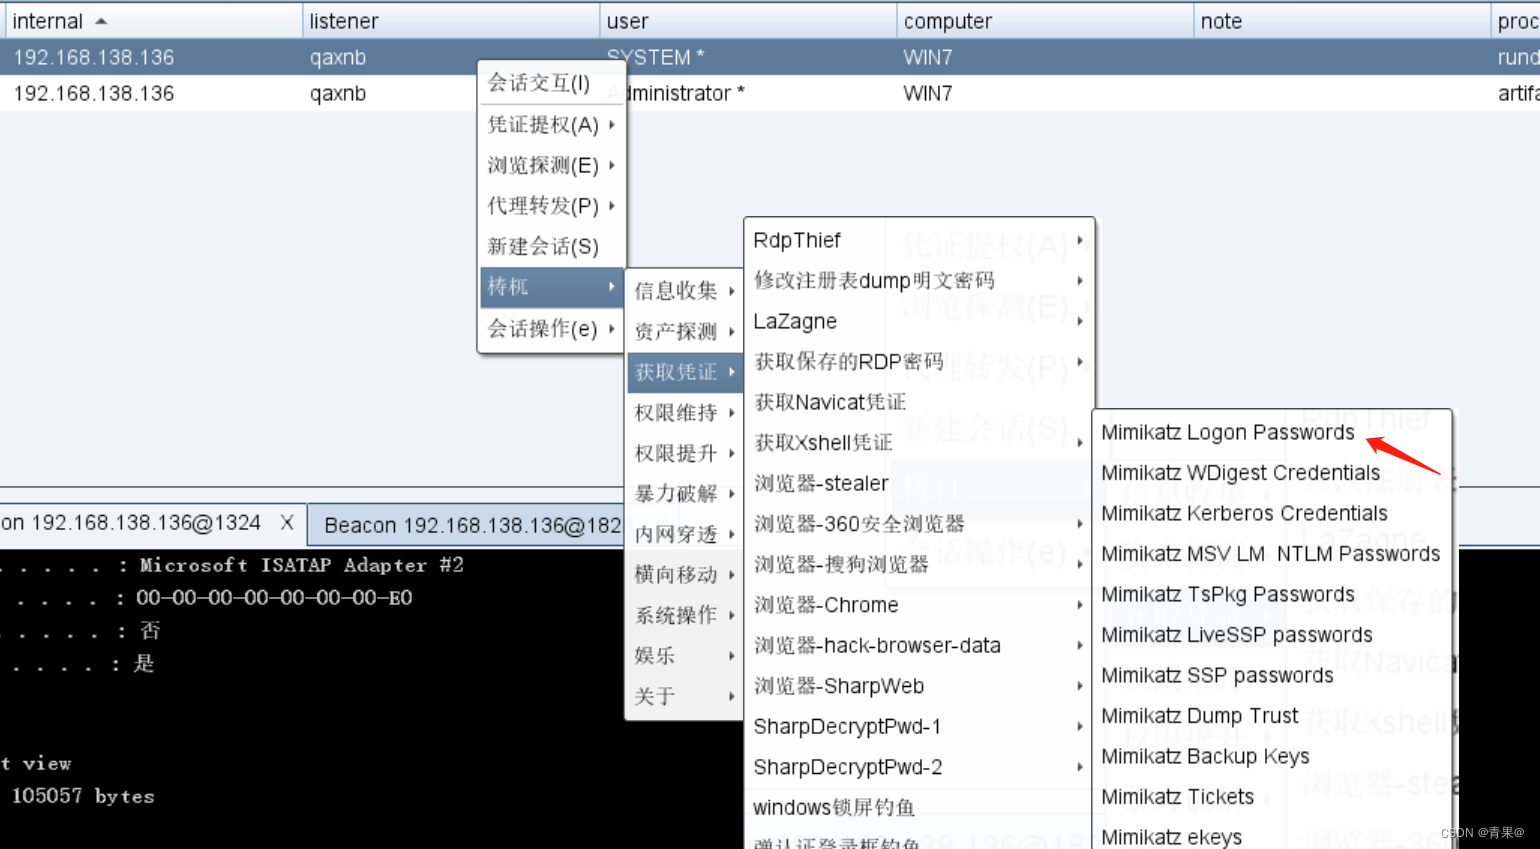Open SharpDecryptPwd-2 submenu
The image size is (1540, 849).
[x=919, y=767]
